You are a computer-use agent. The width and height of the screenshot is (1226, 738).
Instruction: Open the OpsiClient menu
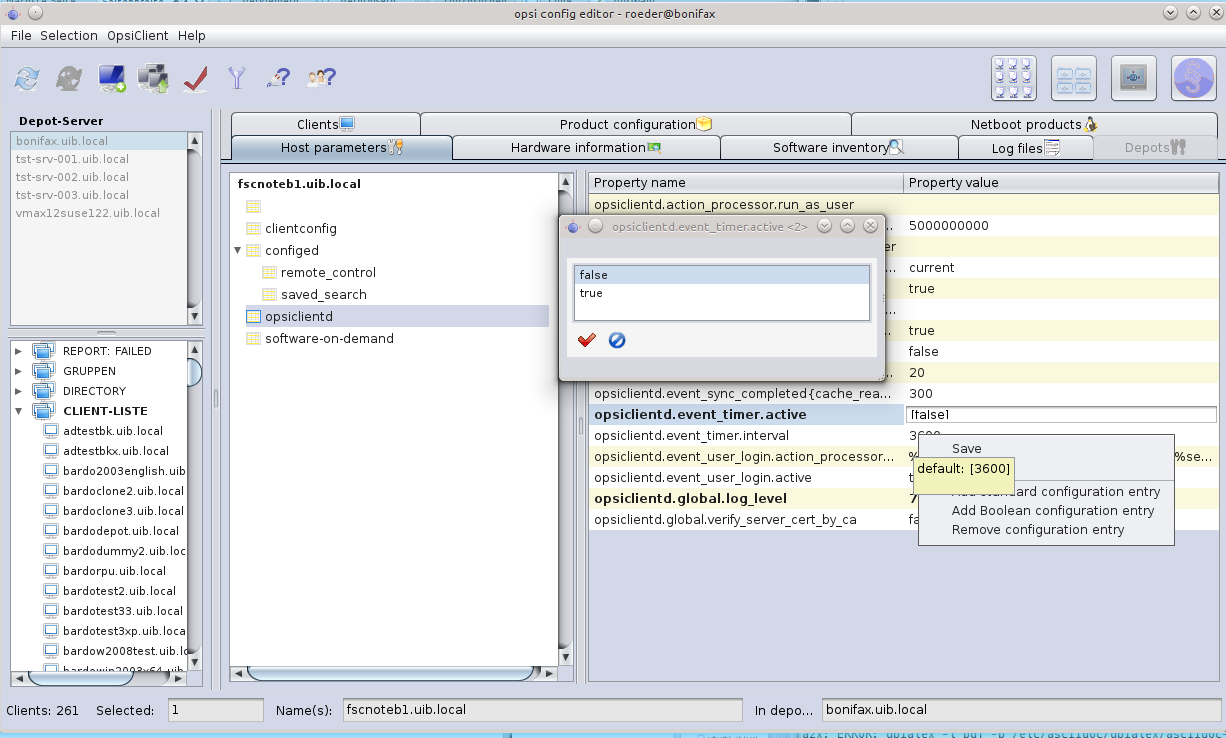point(137,35)
